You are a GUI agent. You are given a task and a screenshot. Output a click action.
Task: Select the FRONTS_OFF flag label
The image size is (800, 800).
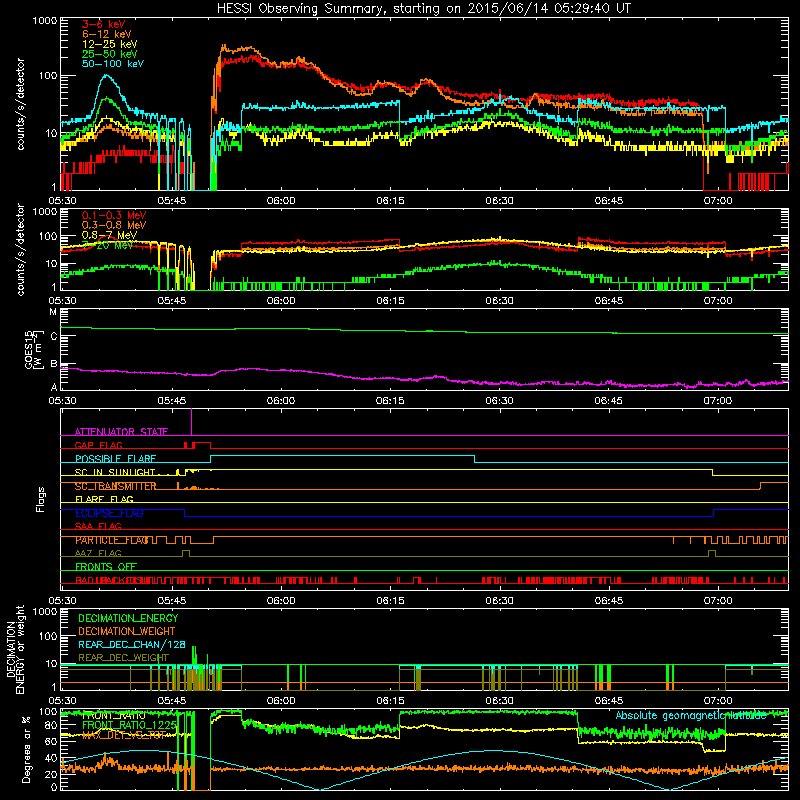(x=106, y=567)
